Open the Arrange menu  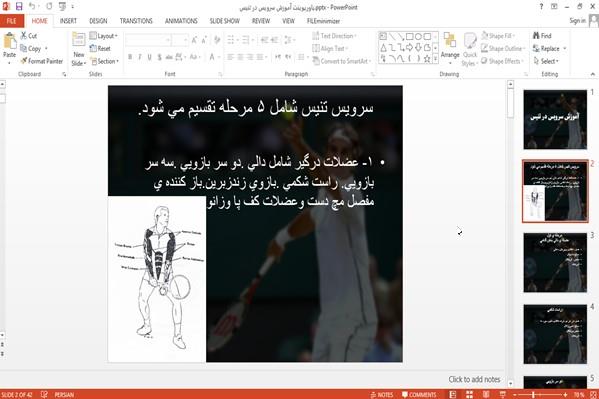coord(450,48)
